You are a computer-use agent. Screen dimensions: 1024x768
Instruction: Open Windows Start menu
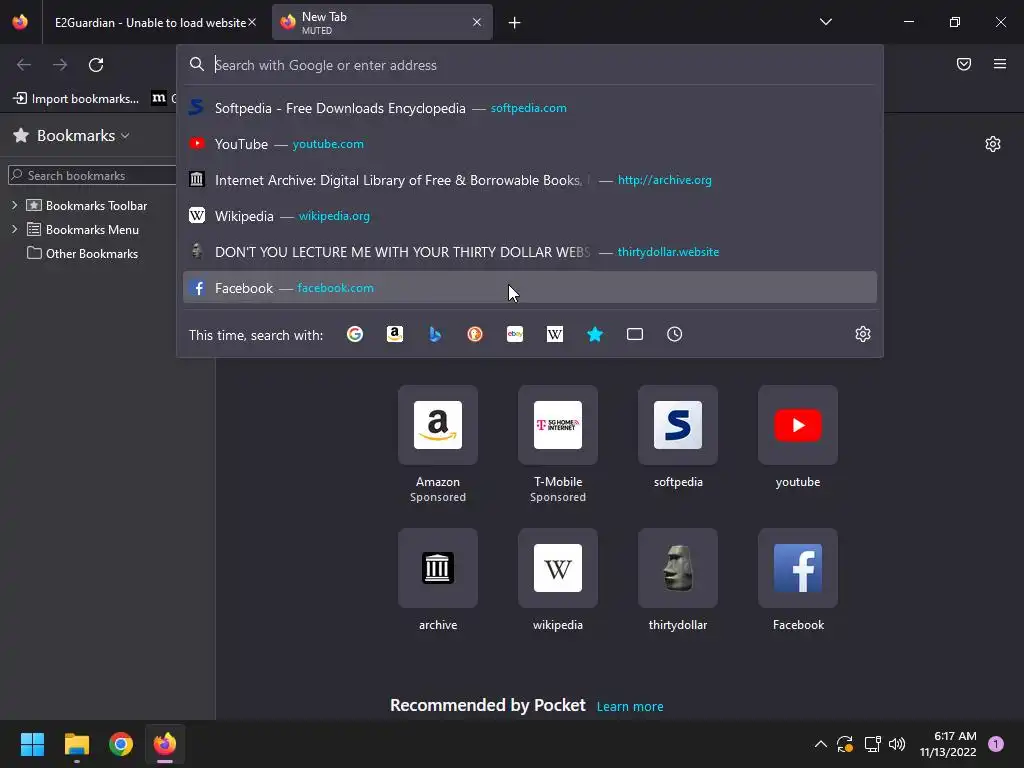32,744
